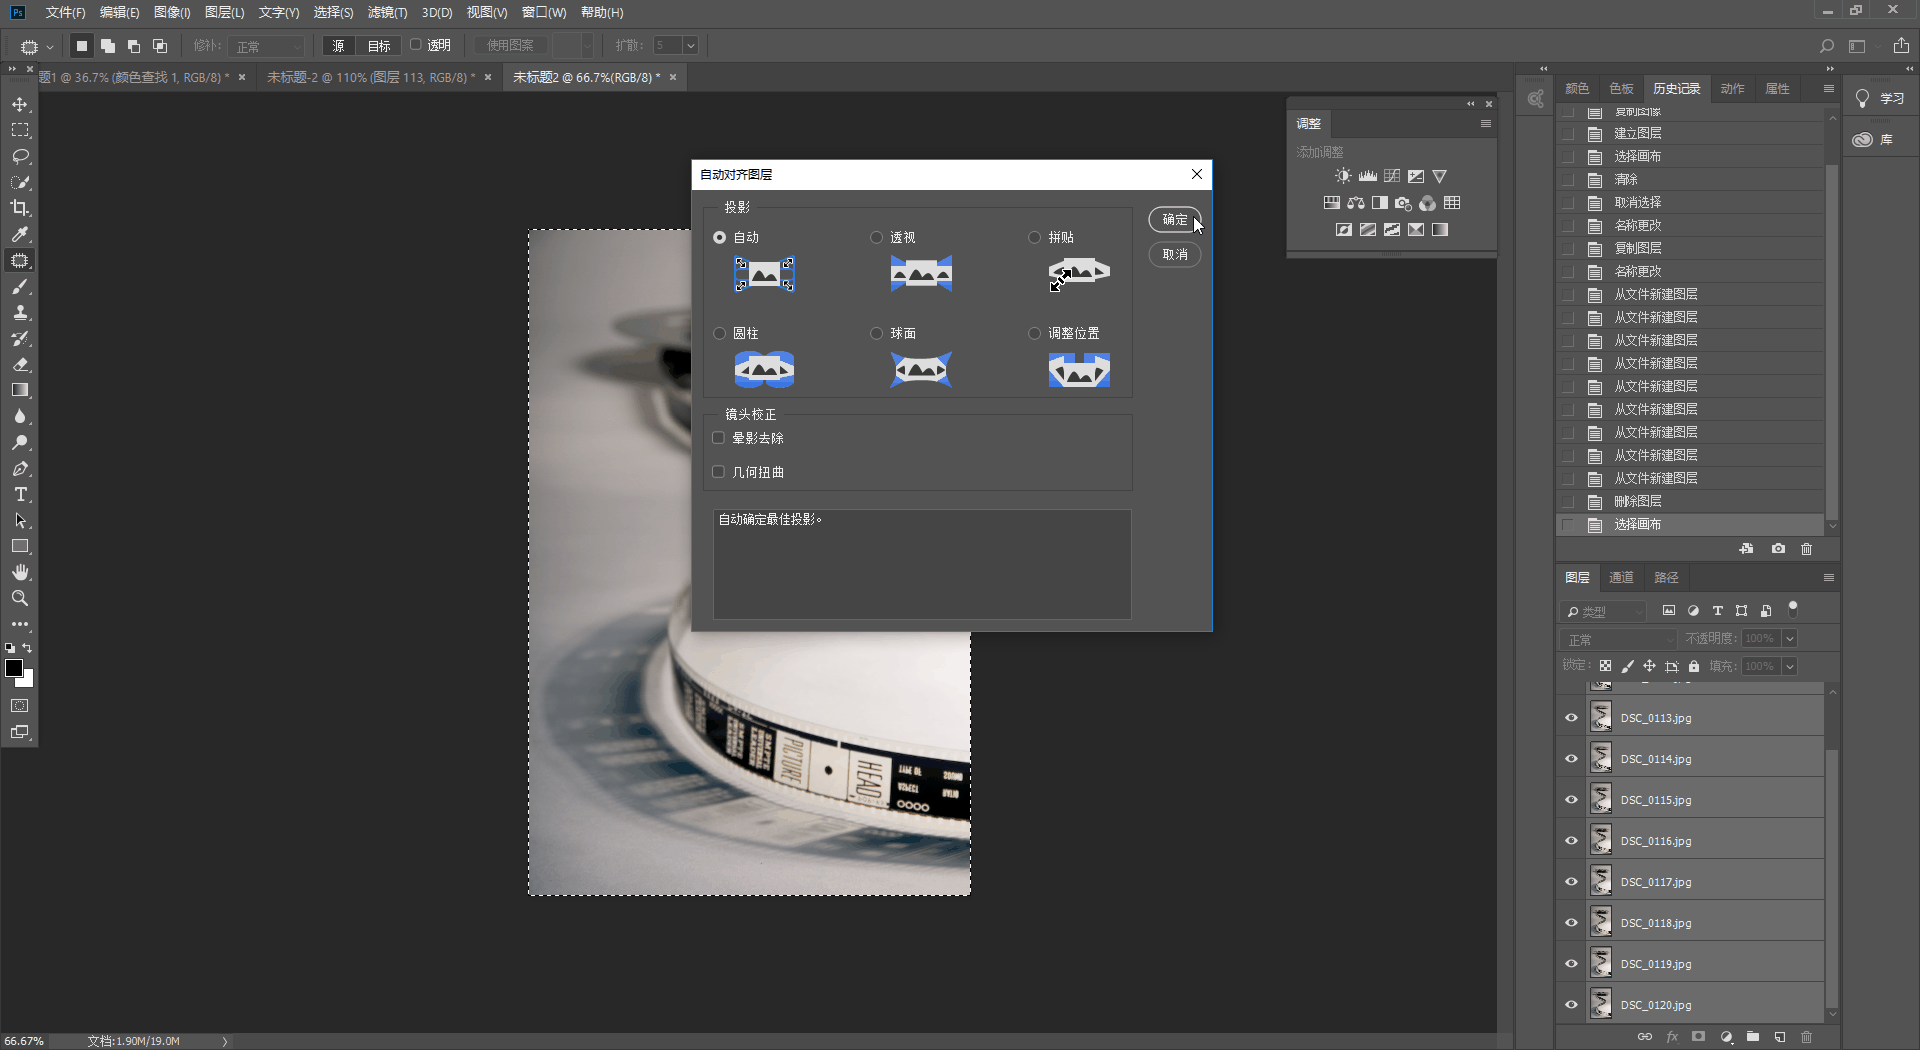Select the Type tool
1920x1050 pixels.
20,495
